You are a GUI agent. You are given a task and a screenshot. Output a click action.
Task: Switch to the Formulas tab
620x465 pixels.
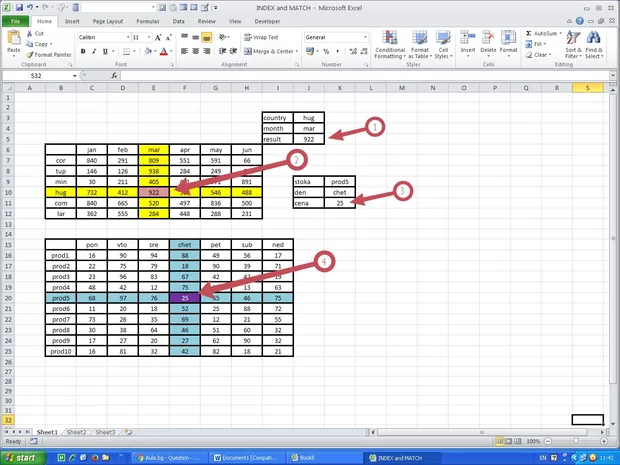click(147, 21)
